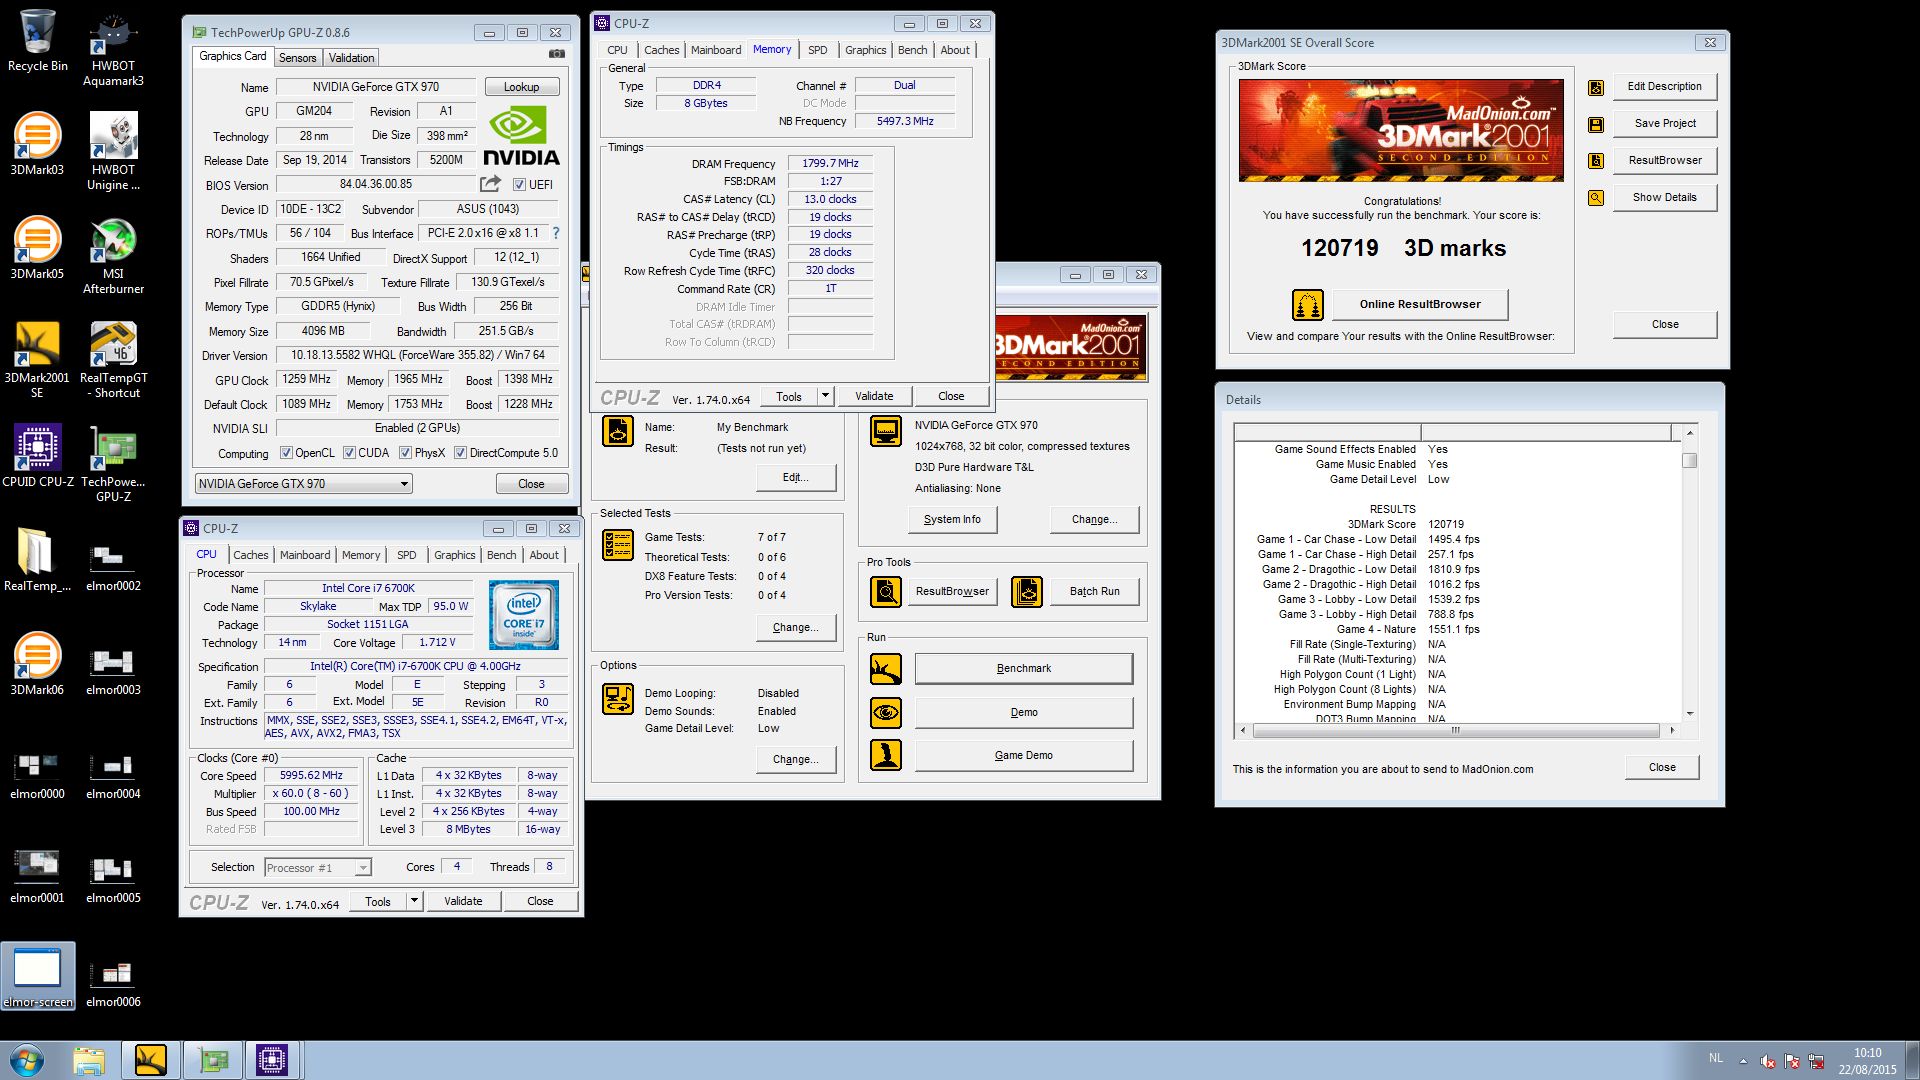The width and height of the screenshot is (1920, 1080).
Task: Open Recycle Bin desktop icon
Action: click(37, 41)
